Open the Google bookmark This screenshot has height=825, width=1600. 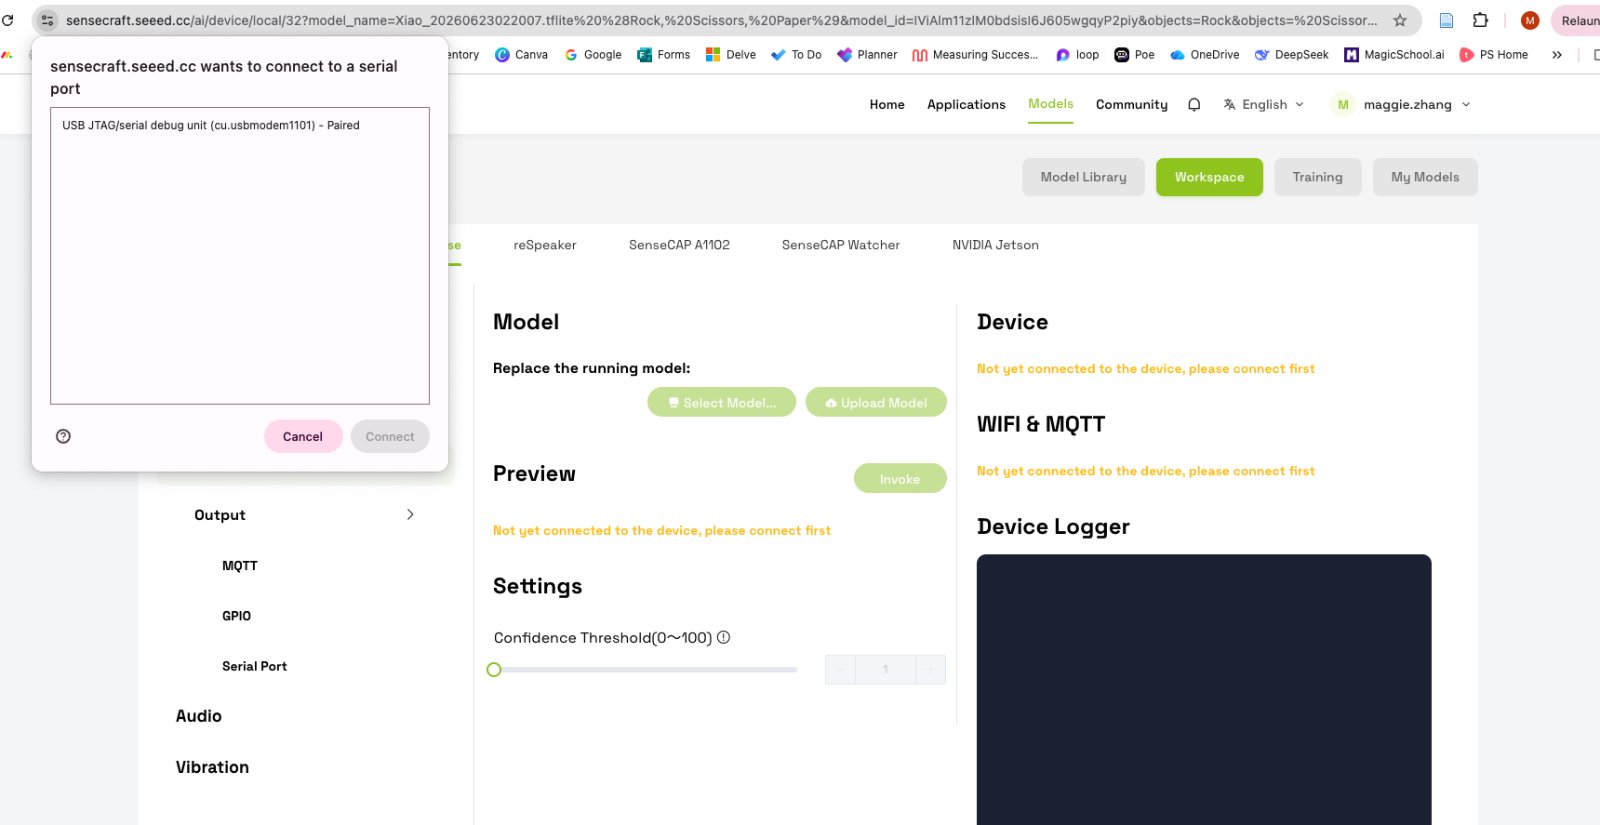pyautogui.click(x=593, y=55)
